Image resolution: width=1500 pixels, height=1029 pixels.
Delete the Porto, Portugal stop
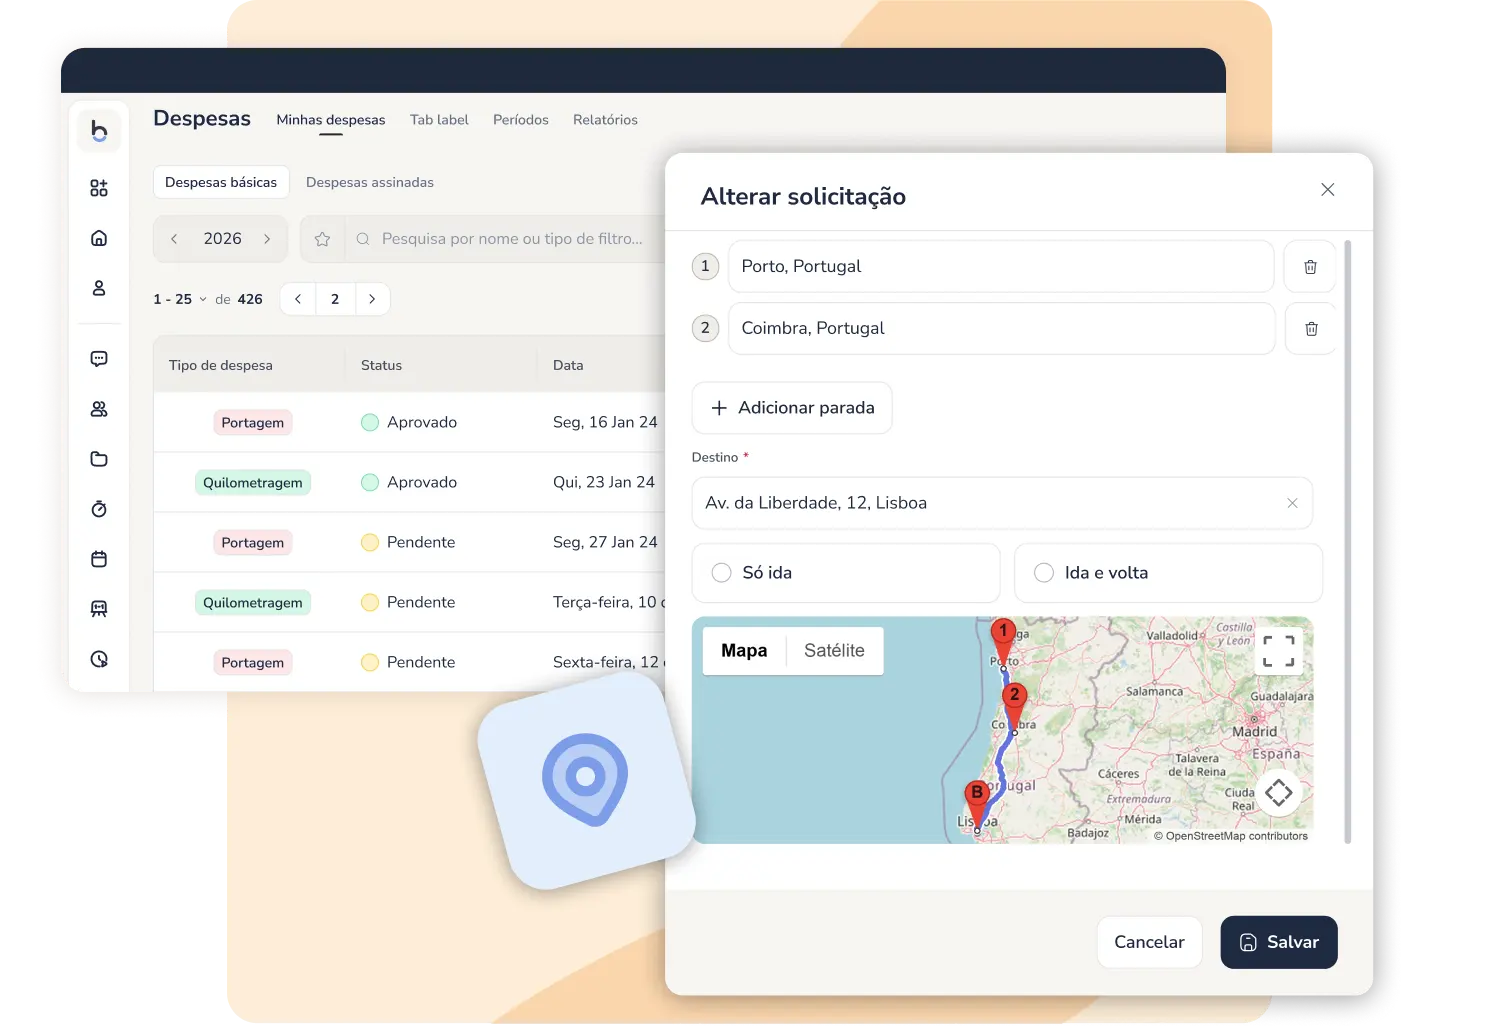click(x=1310, y=267)
